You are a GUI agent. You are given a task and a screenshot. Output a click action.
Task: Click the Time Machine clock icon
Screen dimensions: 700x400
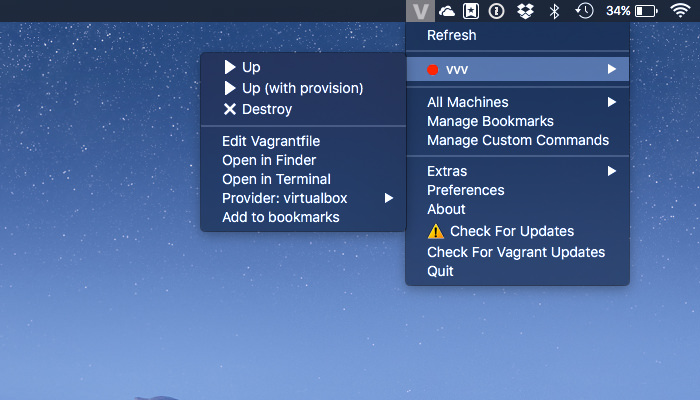click(x=584, y=11)
